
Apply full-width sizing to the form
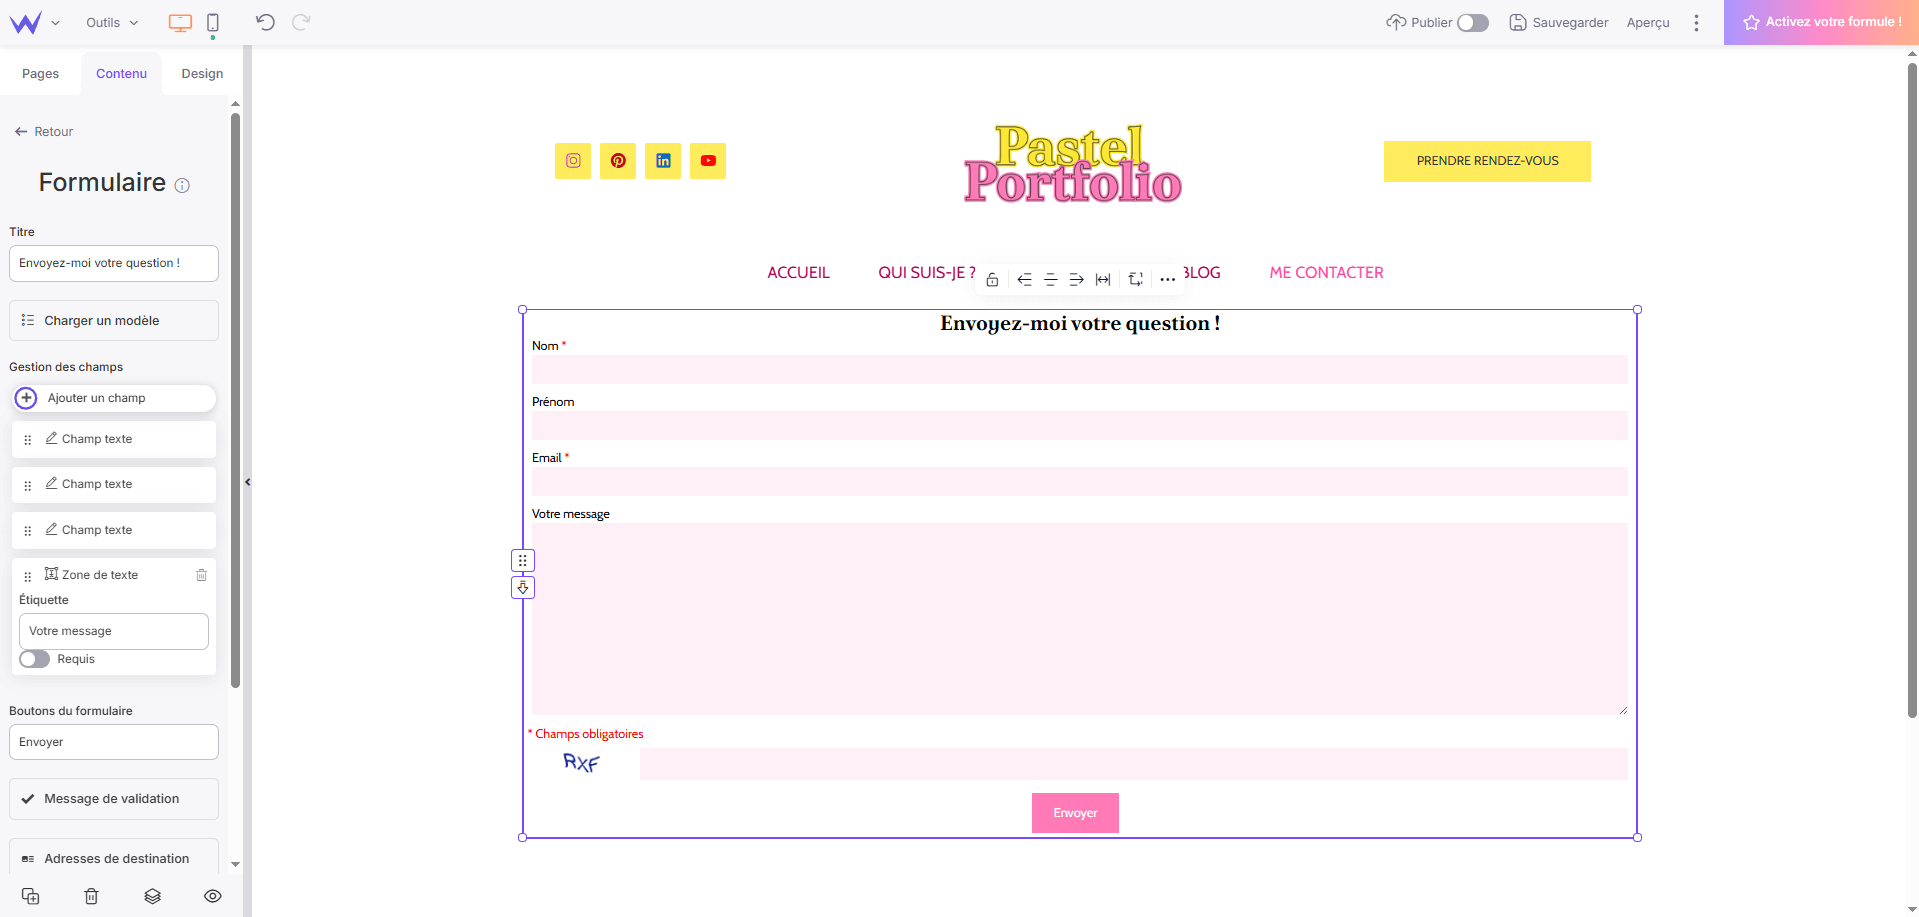(x=1102, y=280)
